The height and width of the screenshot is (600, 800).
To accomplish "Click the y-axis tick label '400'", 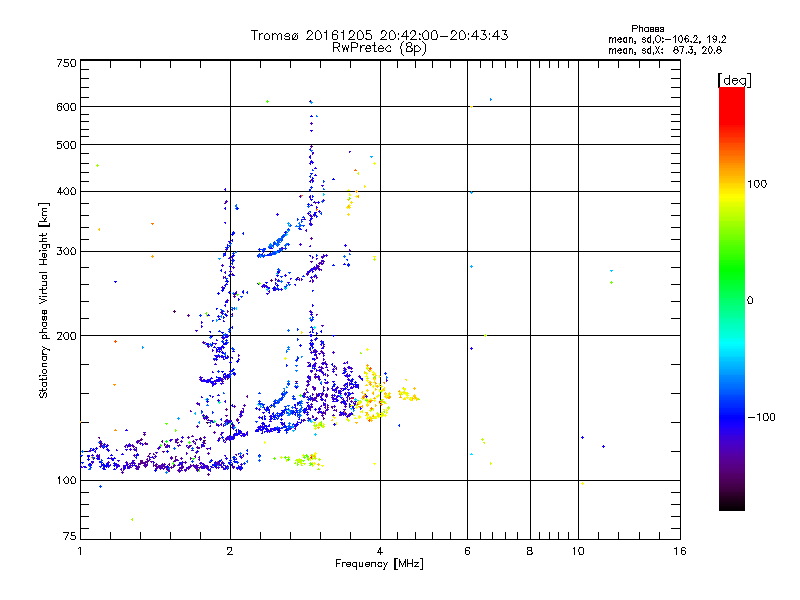I will pos(66,192).
